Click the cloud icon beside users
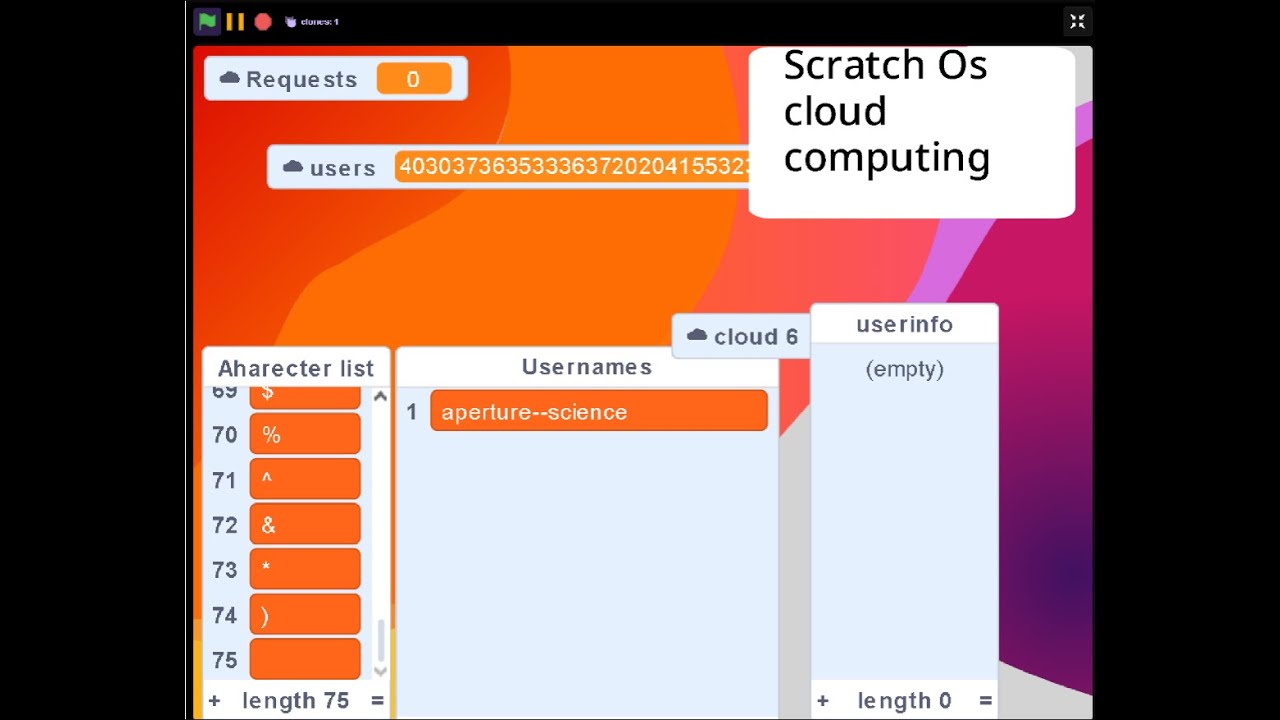Image resolution: width=1280 pixels, height=720 pixels. pyautogui.click(x=293, y=166)
